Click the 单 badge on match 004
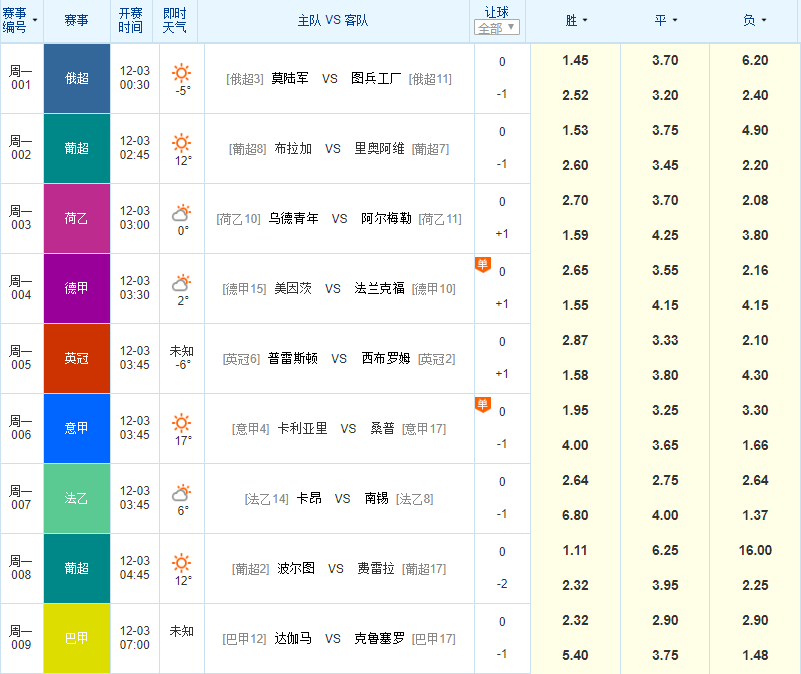Screen dimensions: 801x674 pyautogui.click(x=483, y=265)
